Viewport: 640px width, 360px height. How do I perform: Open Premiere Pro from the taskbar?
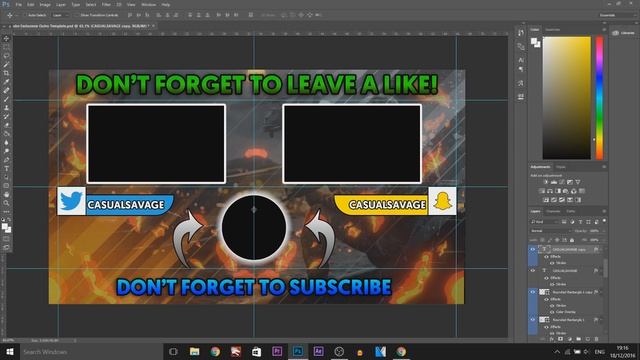pyautogui.click(x=277, y=351)
